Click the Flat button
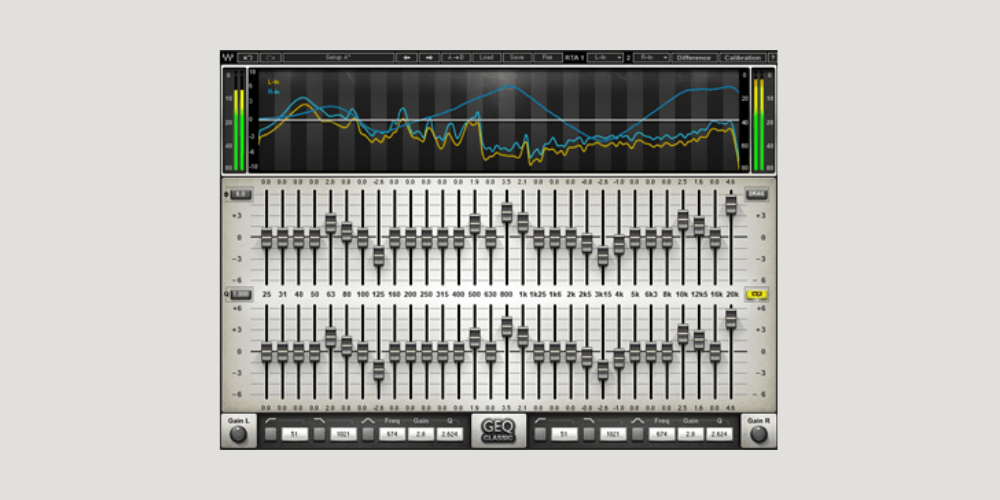The height and width of the screenshot is (500, 1000). click(x=548, y=57)
